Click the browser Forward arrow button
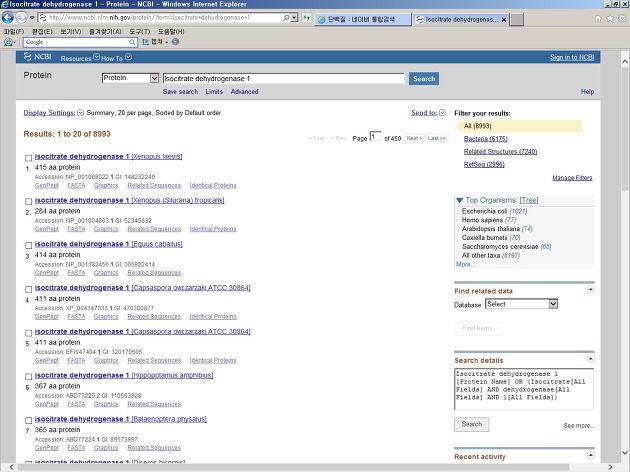The width and height of the screenshot is (630, 472). click(x=21, y=18)
